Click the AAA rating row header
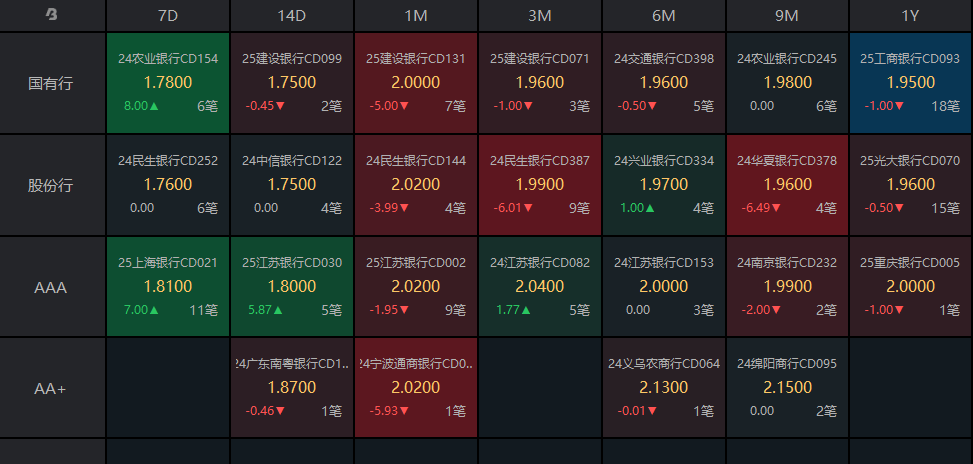Viewport: 973px width, 464px height. tap(52, 287)
